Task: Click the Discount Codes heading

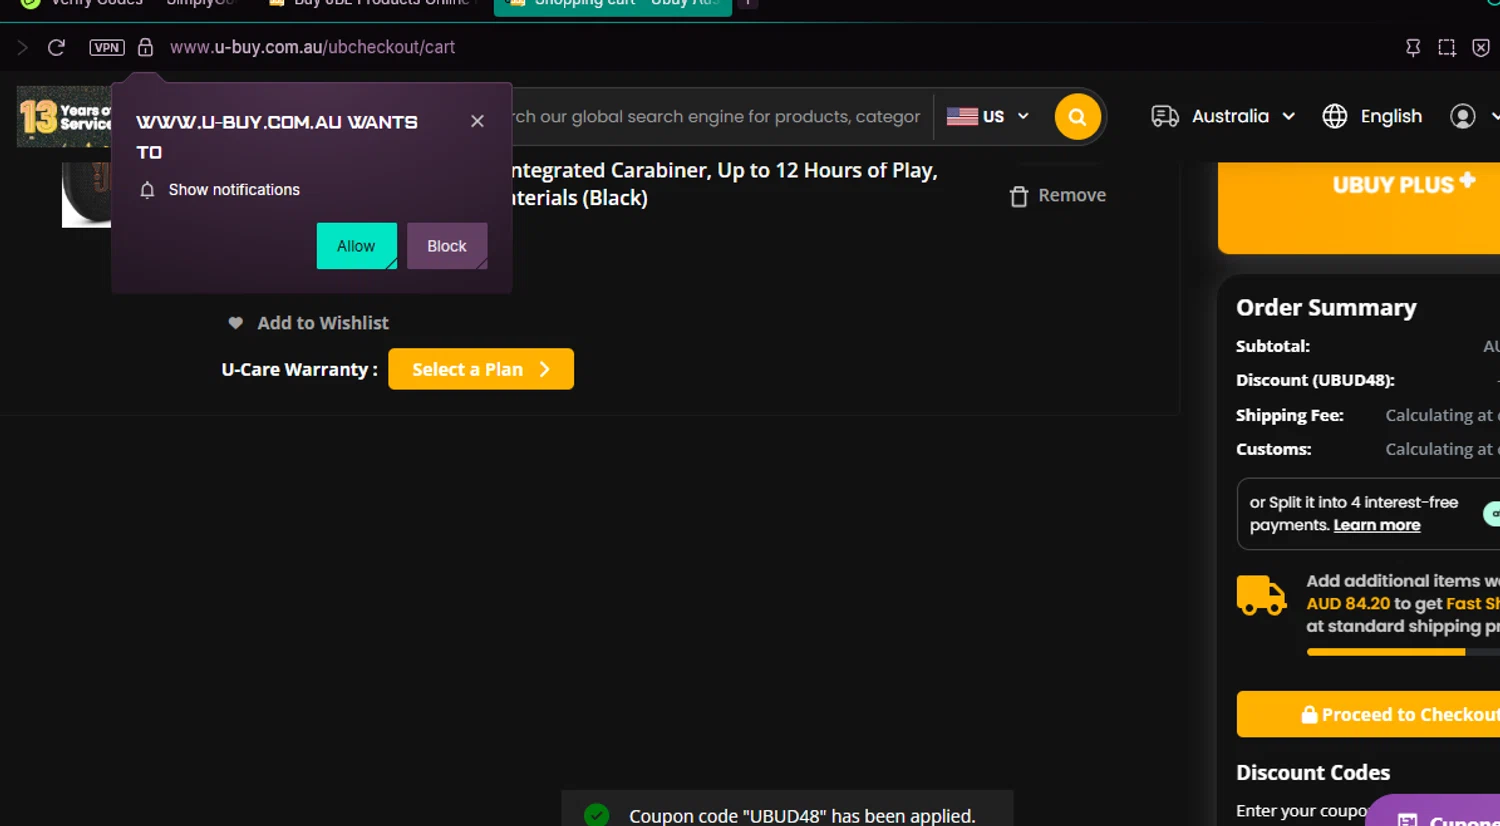Action: [1313, 772]
